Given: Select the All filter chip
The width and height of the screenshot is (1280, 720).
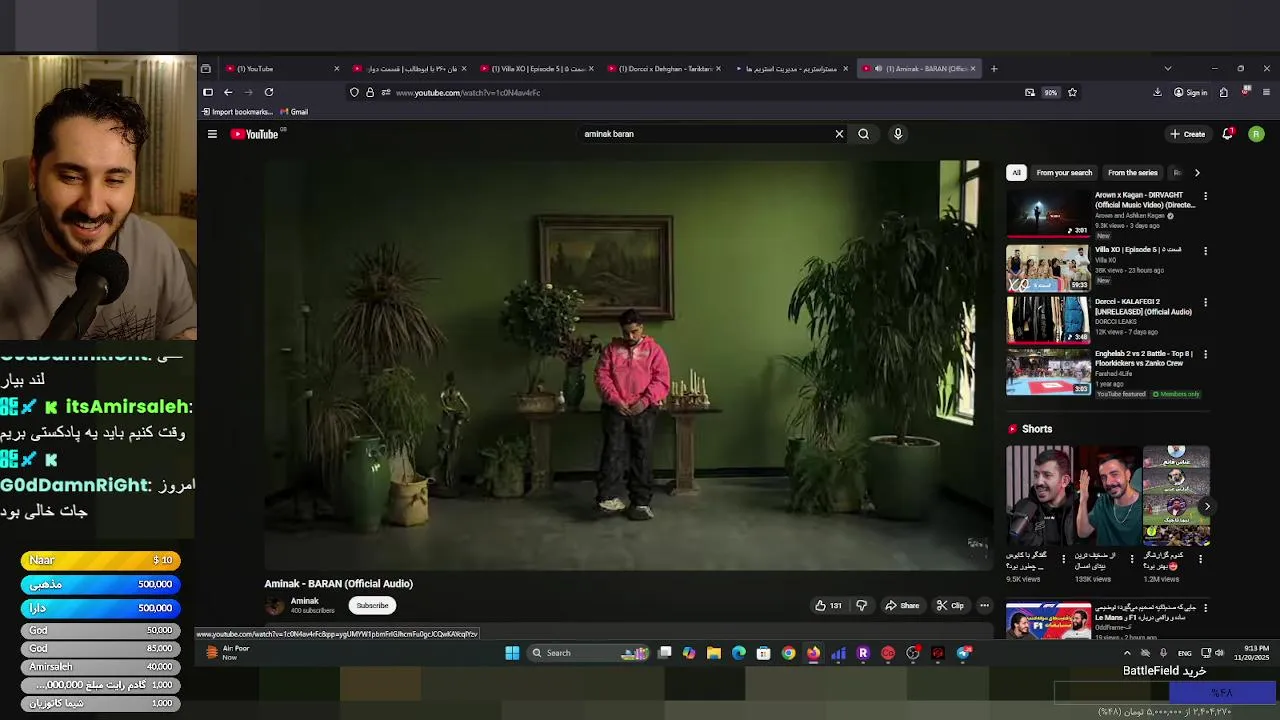Looking at the screenshot, I should coord(1016,173).
